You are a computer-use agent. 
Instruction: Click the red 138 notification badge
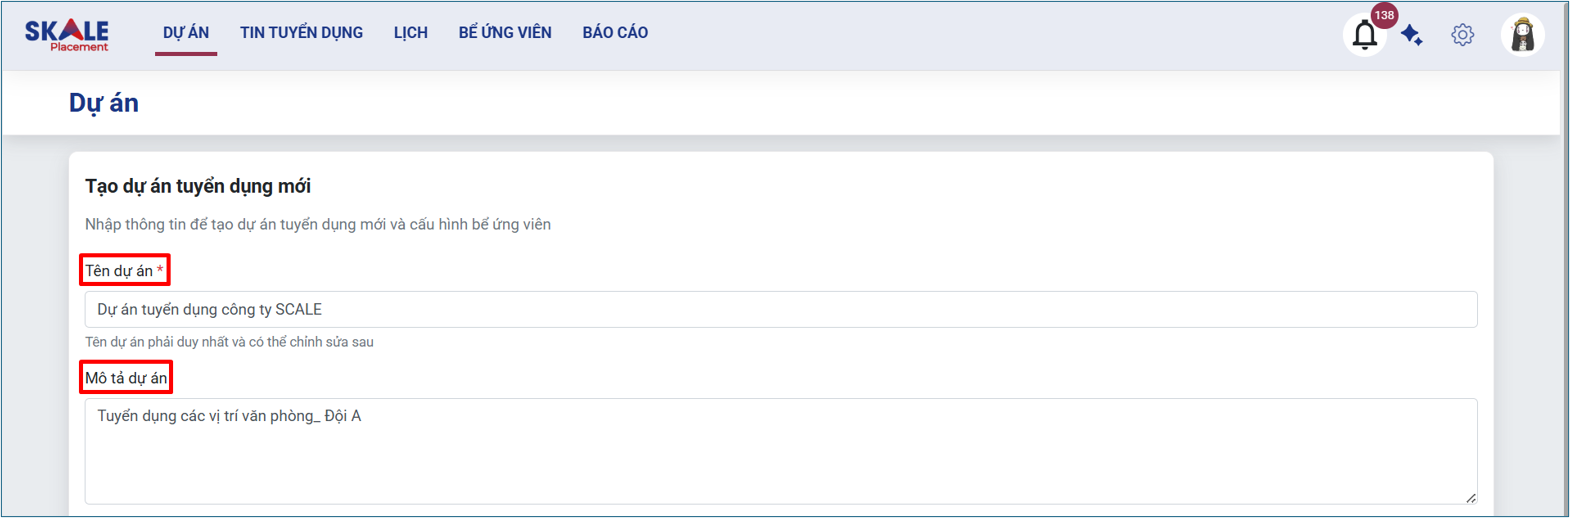coord(1384,15)
